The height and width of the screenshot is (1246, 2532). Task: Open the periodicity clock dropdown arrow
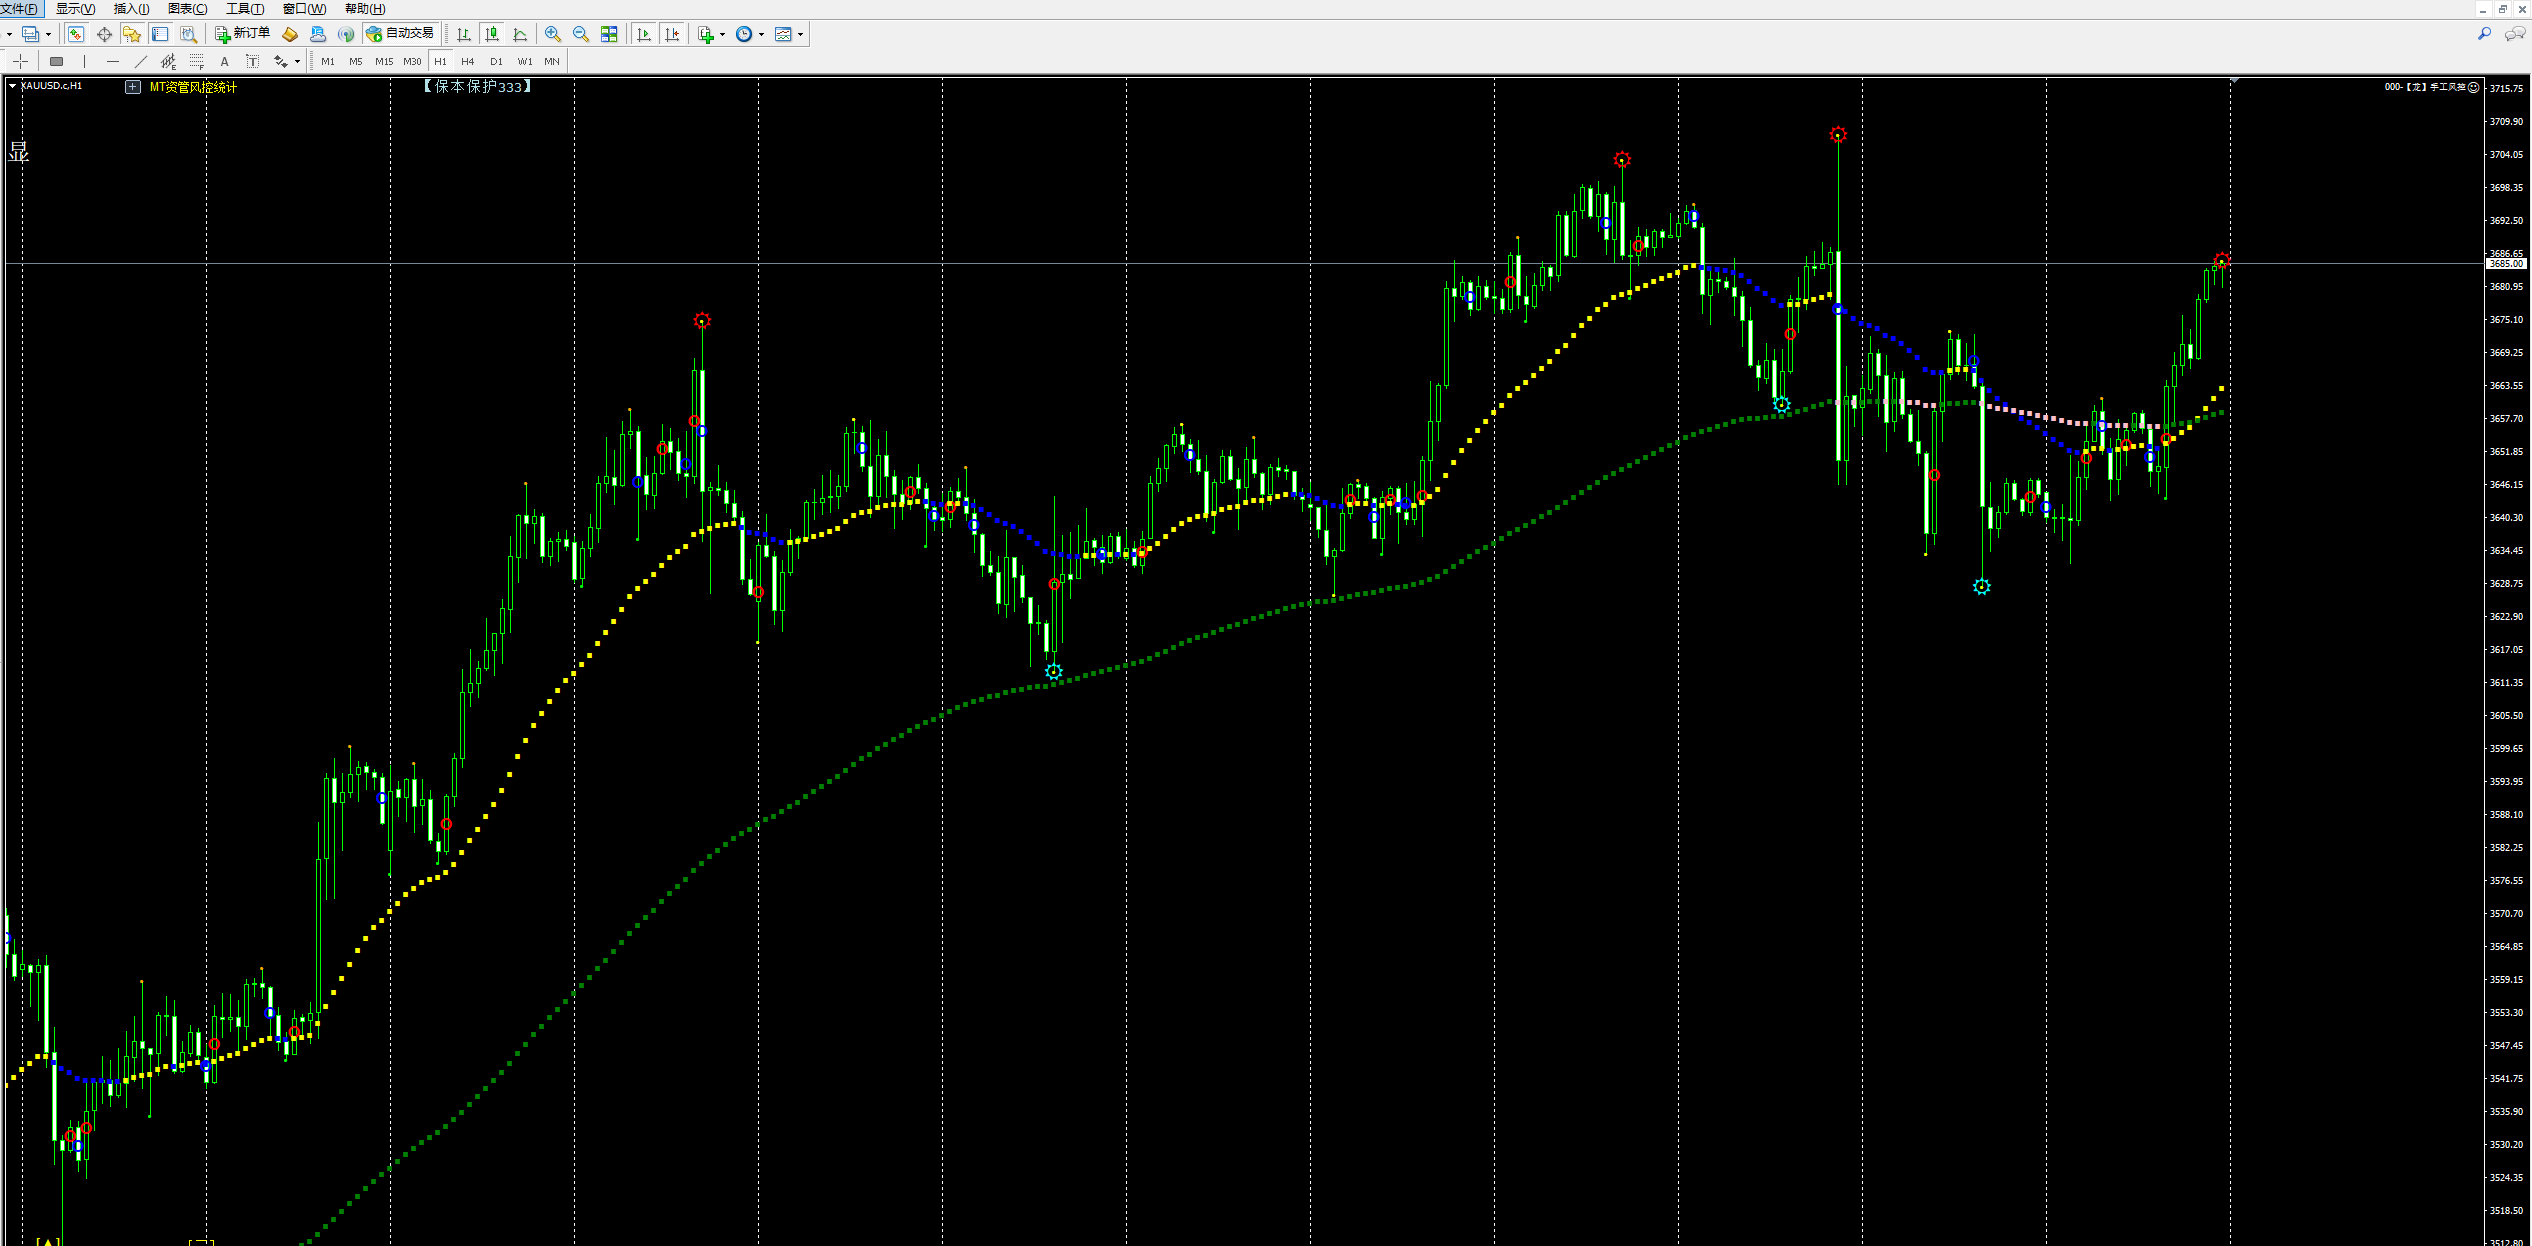tap(762, 35)
